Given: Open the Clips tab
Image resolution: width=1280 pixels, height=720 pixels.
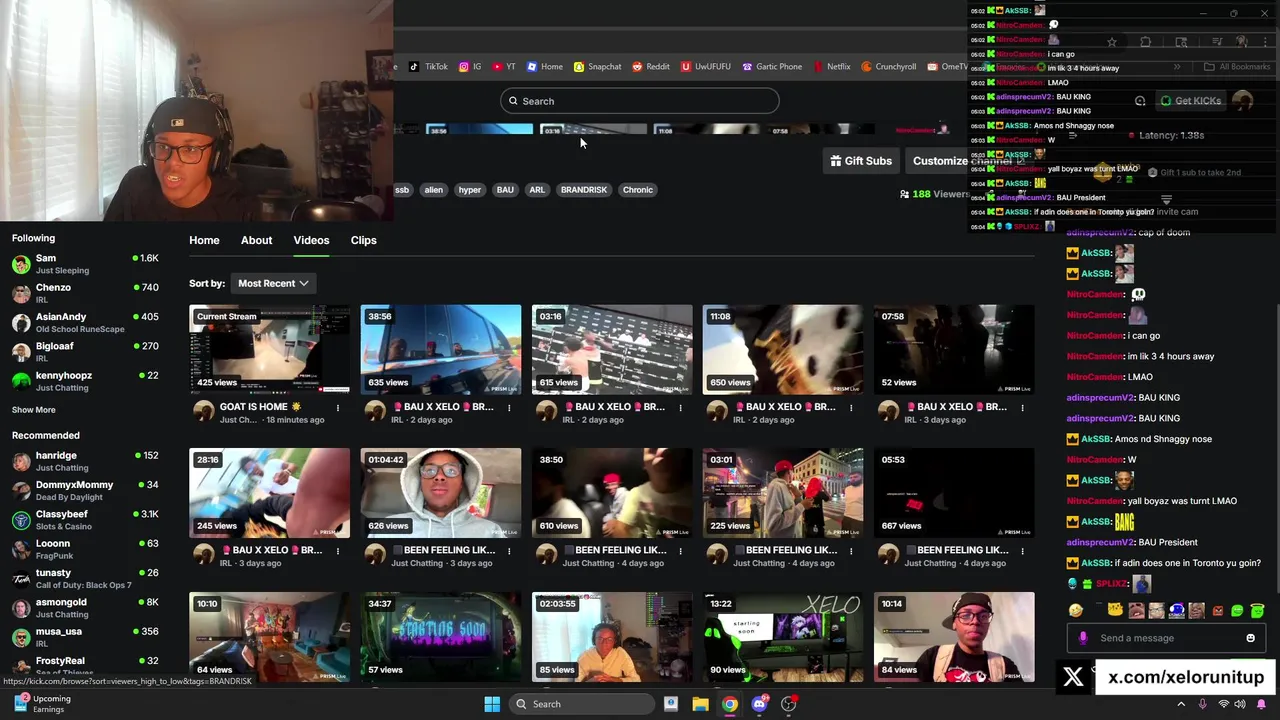Looking at the screenshot, I should [363, 240].
